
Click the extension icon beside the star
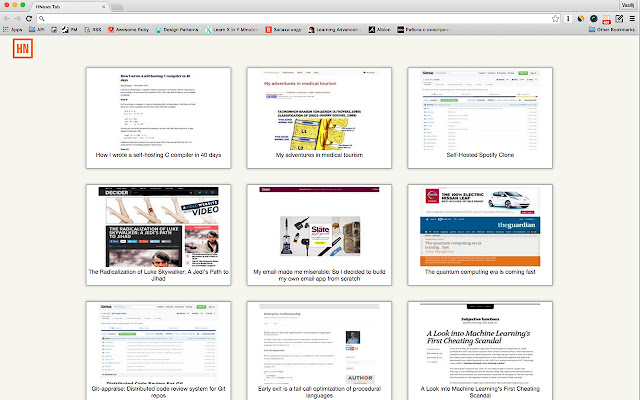click(568, 18)
